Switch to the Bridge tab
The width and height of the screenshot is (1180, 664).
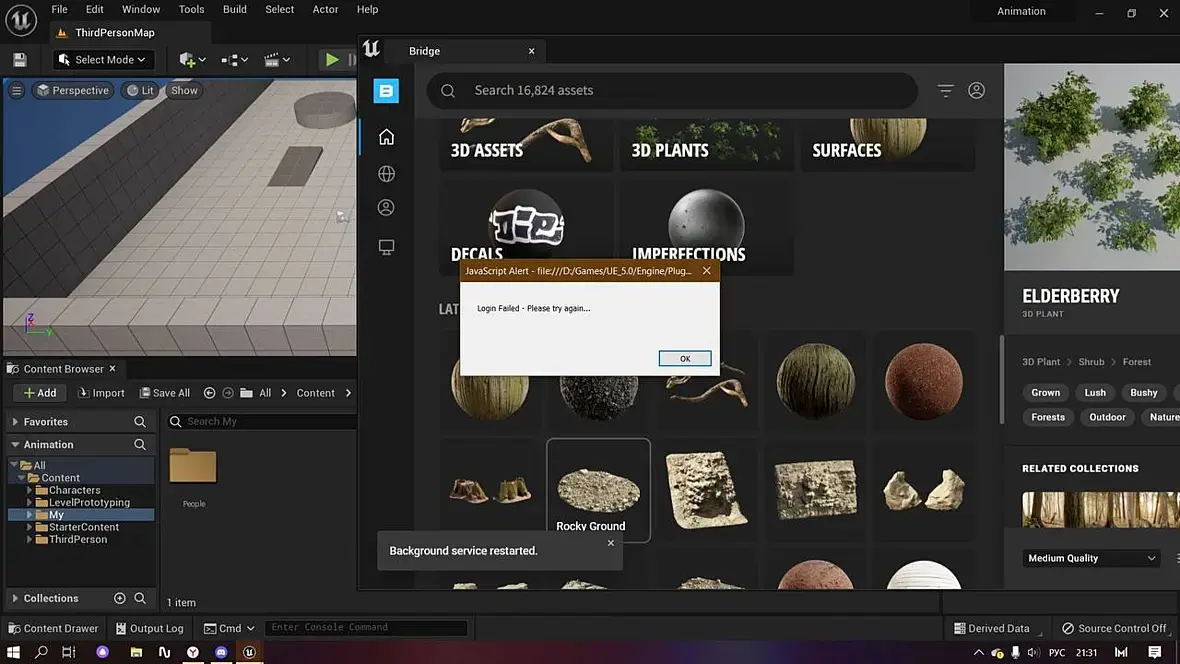pos(424,51)
